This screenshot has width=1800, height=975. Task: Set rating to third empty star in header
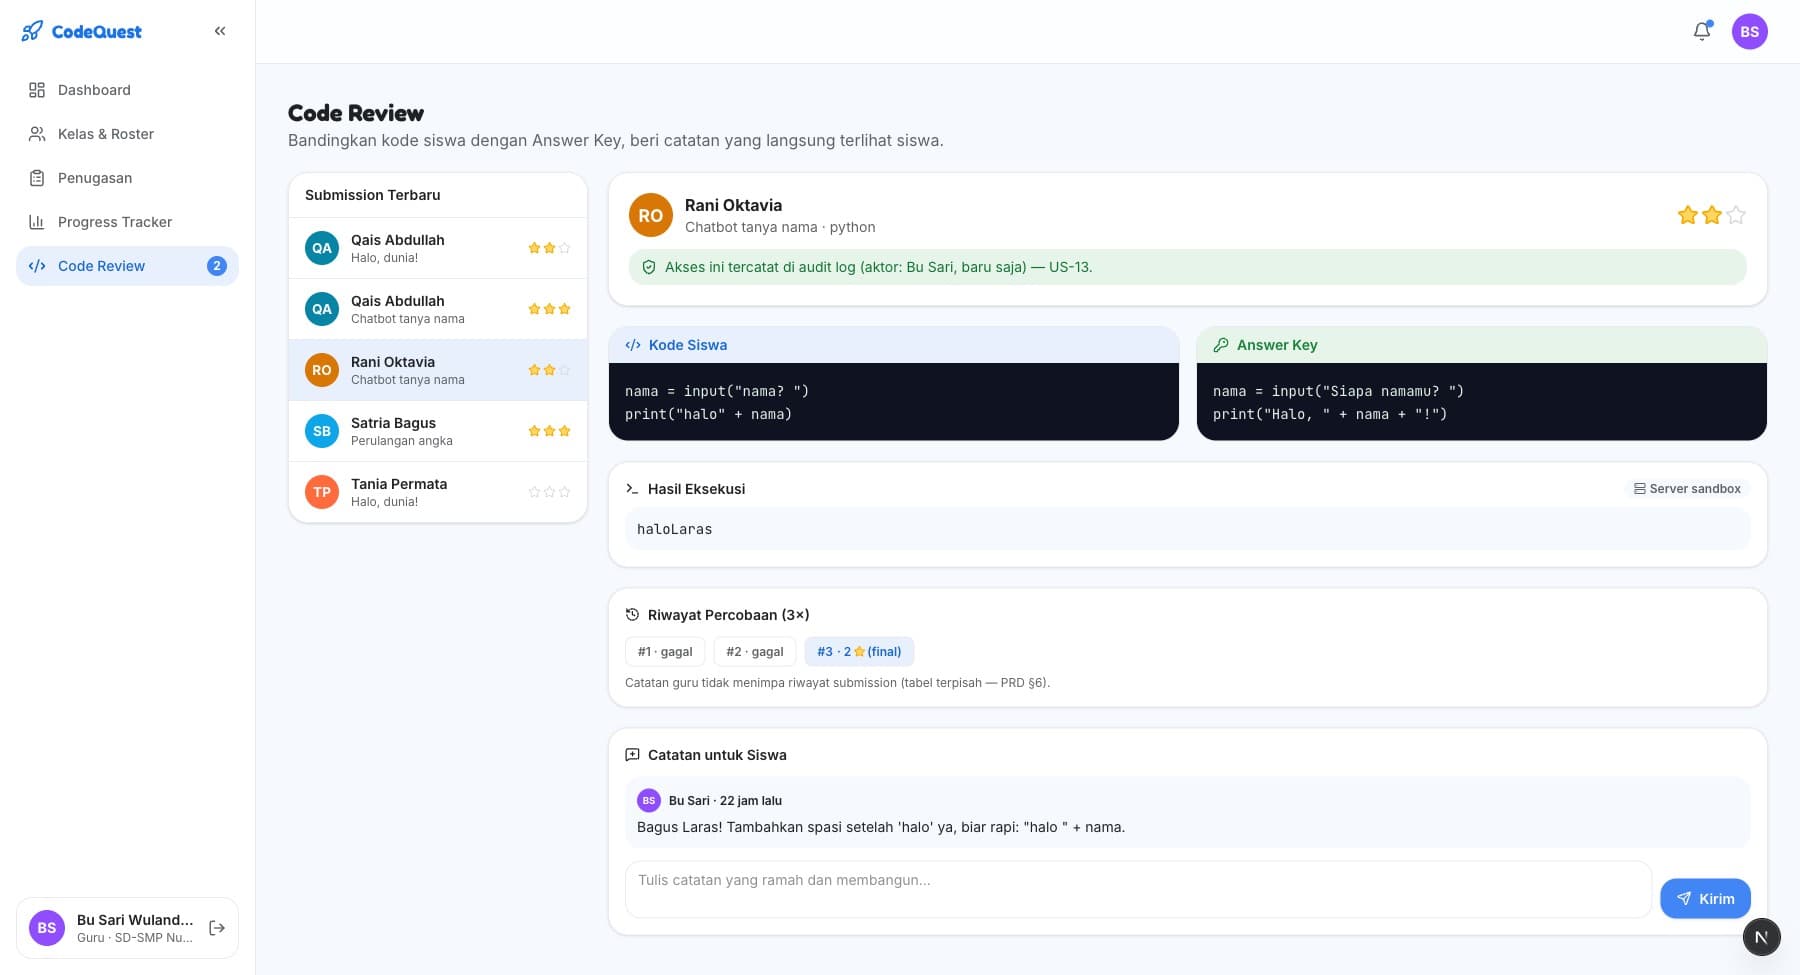click(x=1736, y=215)
